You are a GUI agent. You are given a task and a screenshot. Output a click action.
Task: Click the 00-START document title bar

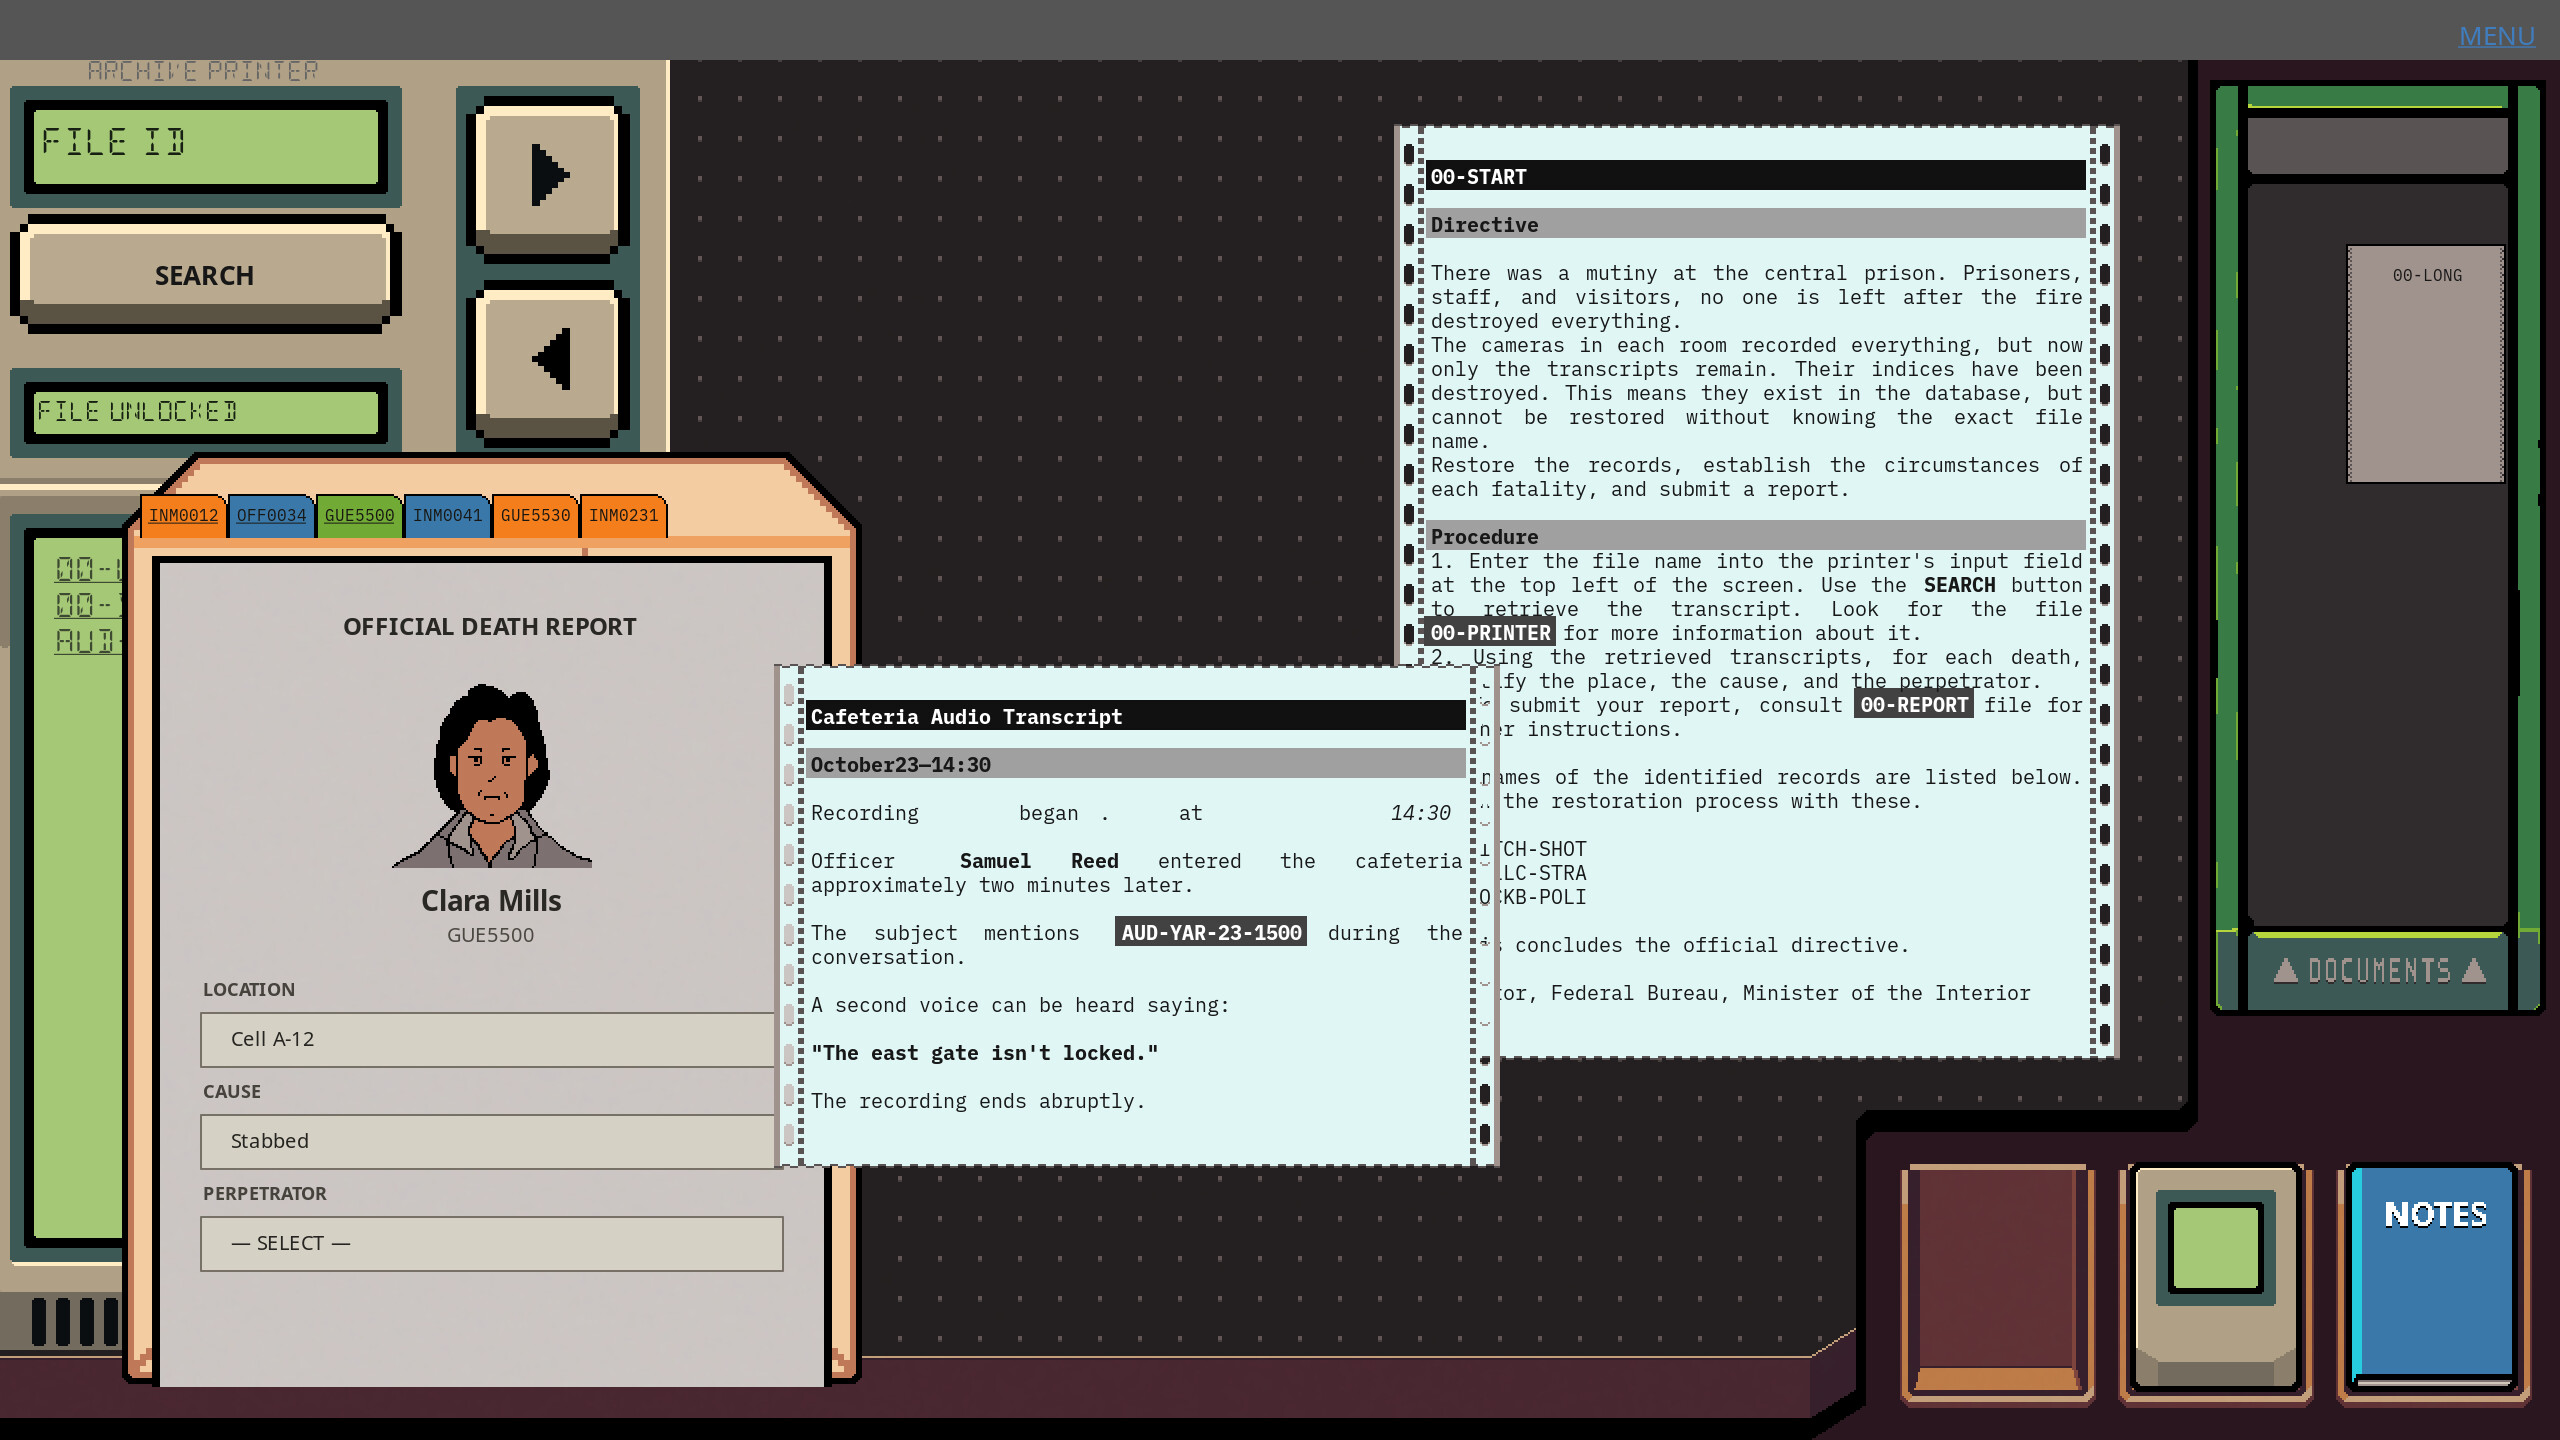1755,176
